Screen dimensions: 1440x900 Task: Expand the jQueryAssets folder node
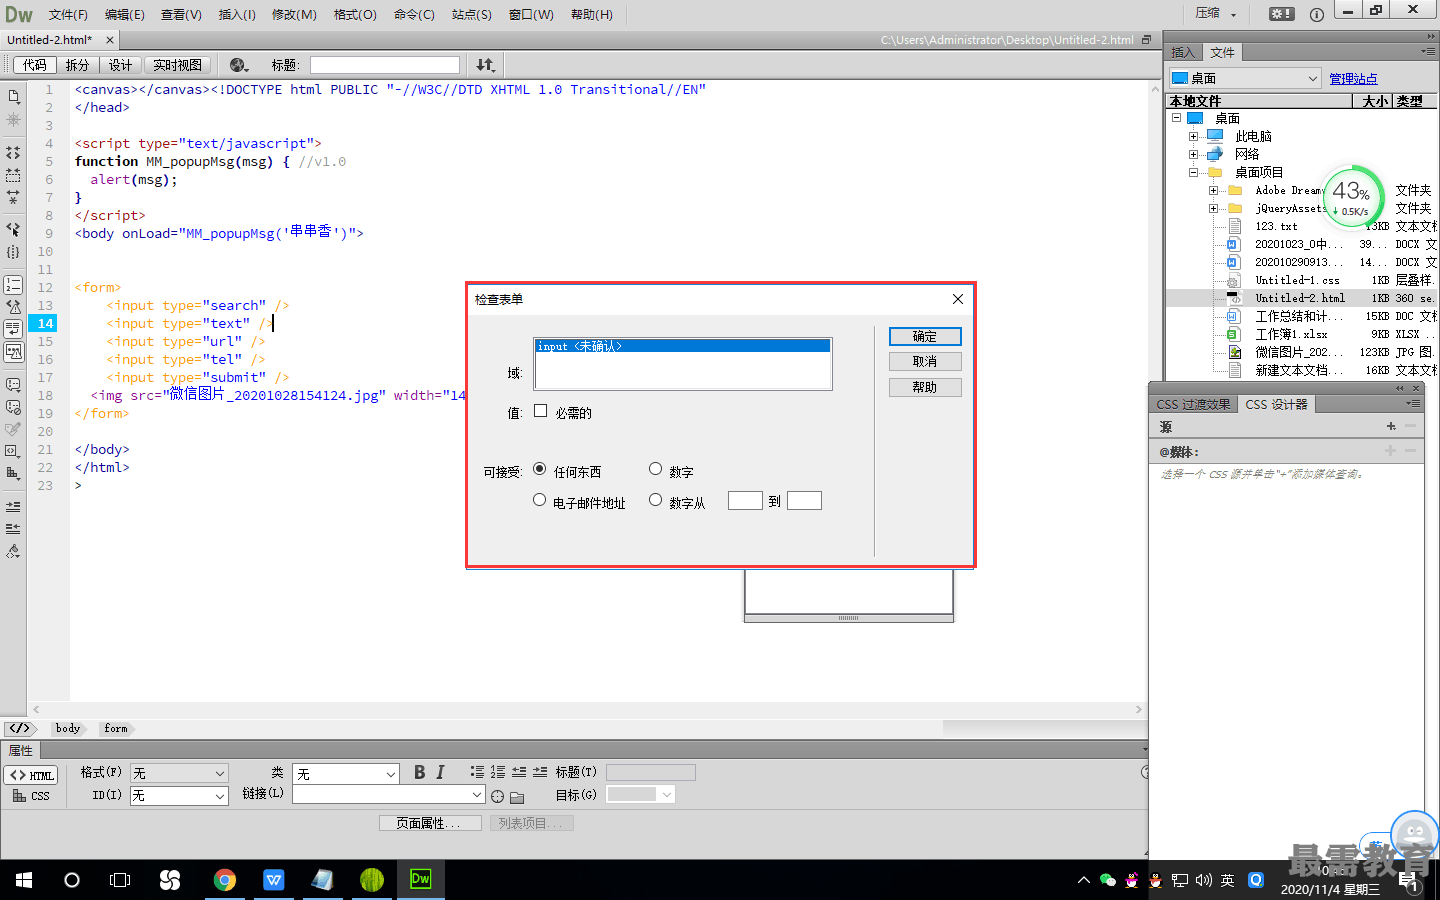tap(1213, 208)
